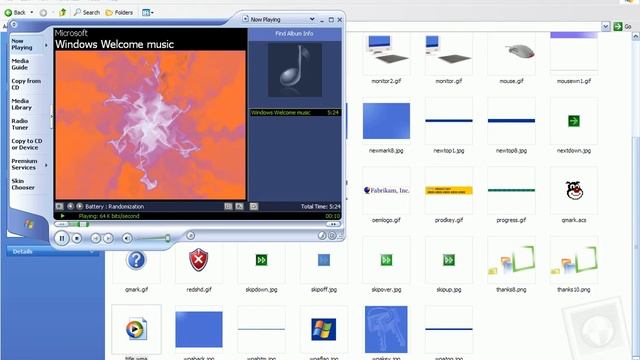
Task: Select qmark.acs clown file
Action: pos(573,196)
